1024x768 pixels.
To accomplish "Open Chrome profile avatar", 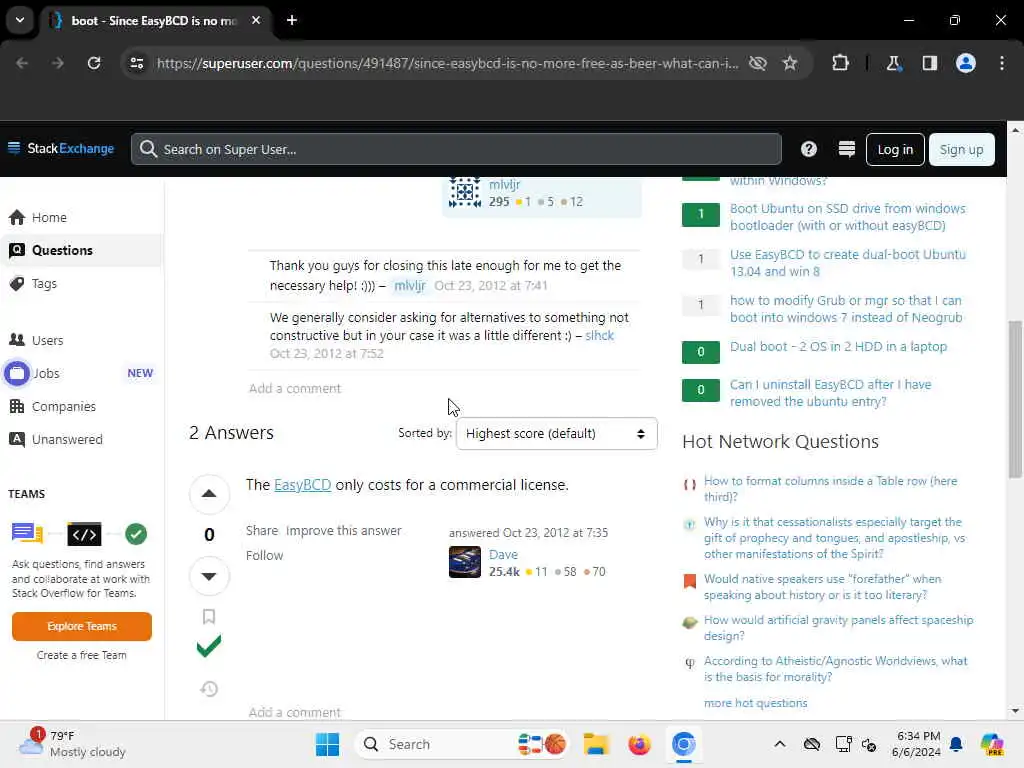I will pos(966,63).
